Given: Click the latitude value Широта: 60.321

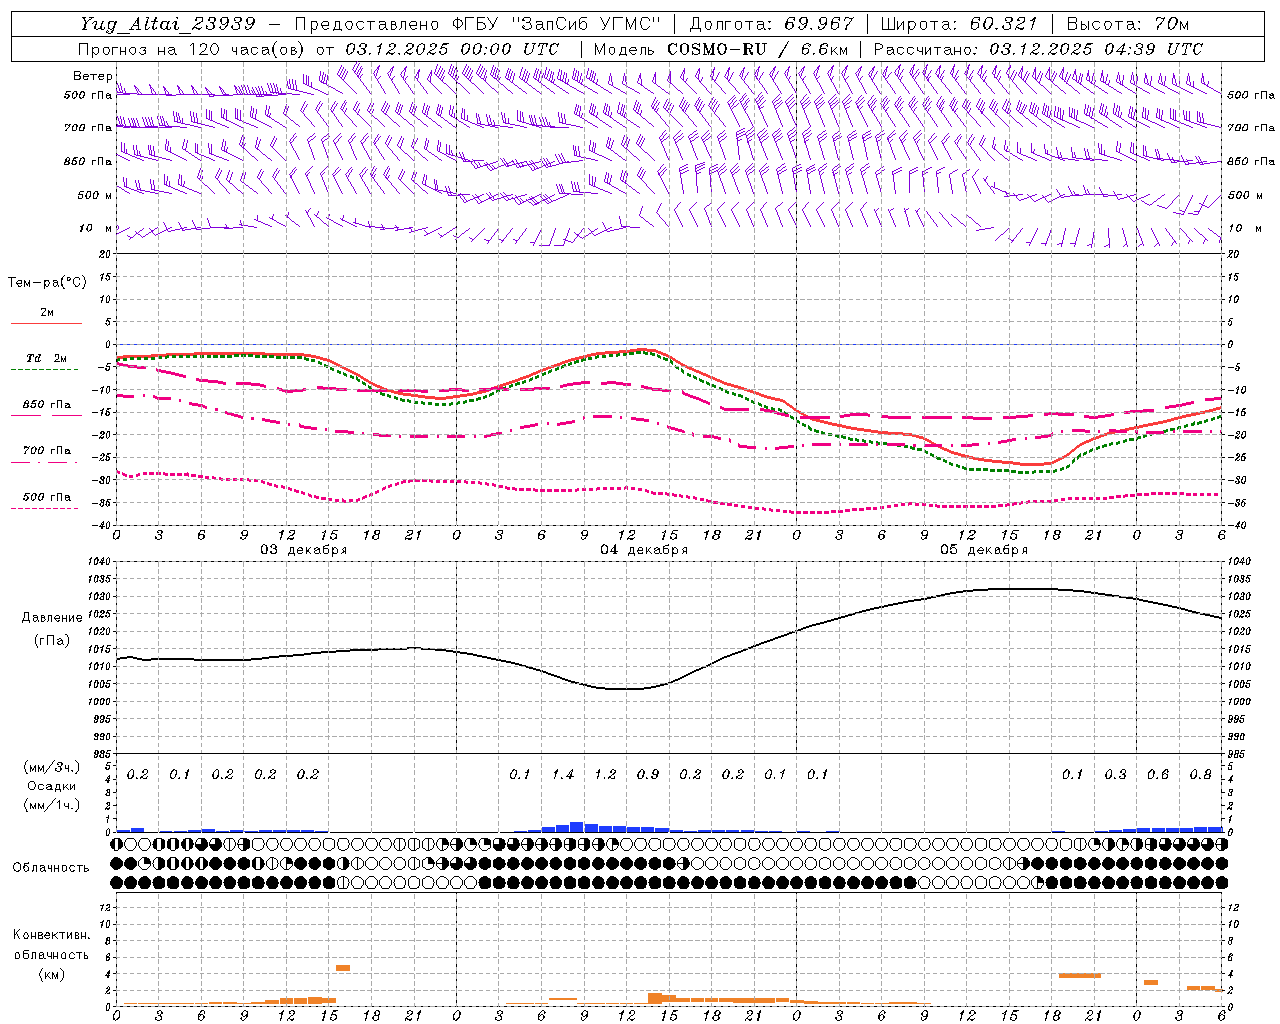Looking at the screenshot, I should click(x=959, y=24).
